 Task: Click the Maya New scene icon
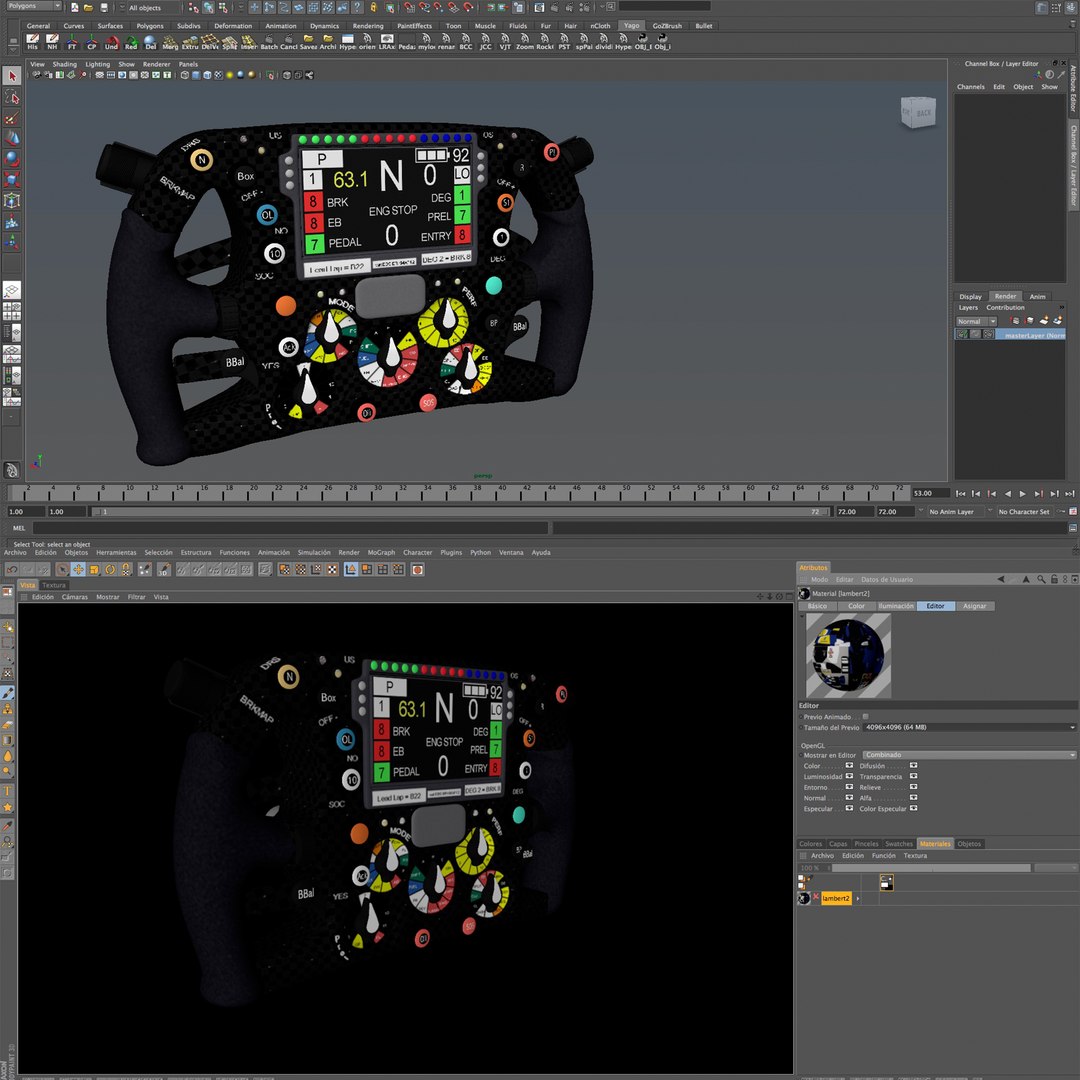(74, 8)
